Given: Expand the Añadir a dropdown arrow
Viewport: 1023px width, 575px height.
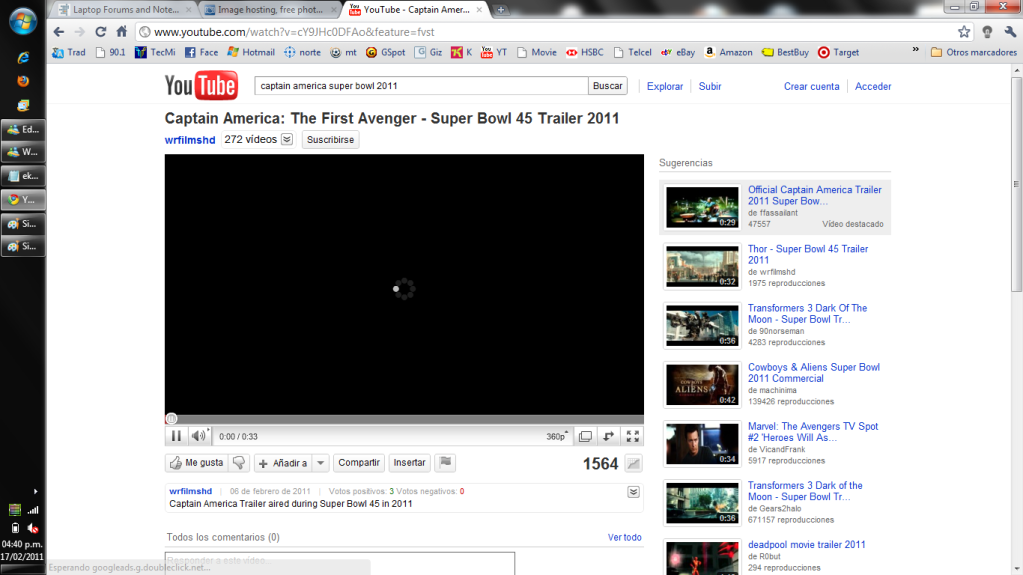Looking at the screenshot, I should click(x=320, y=463).
